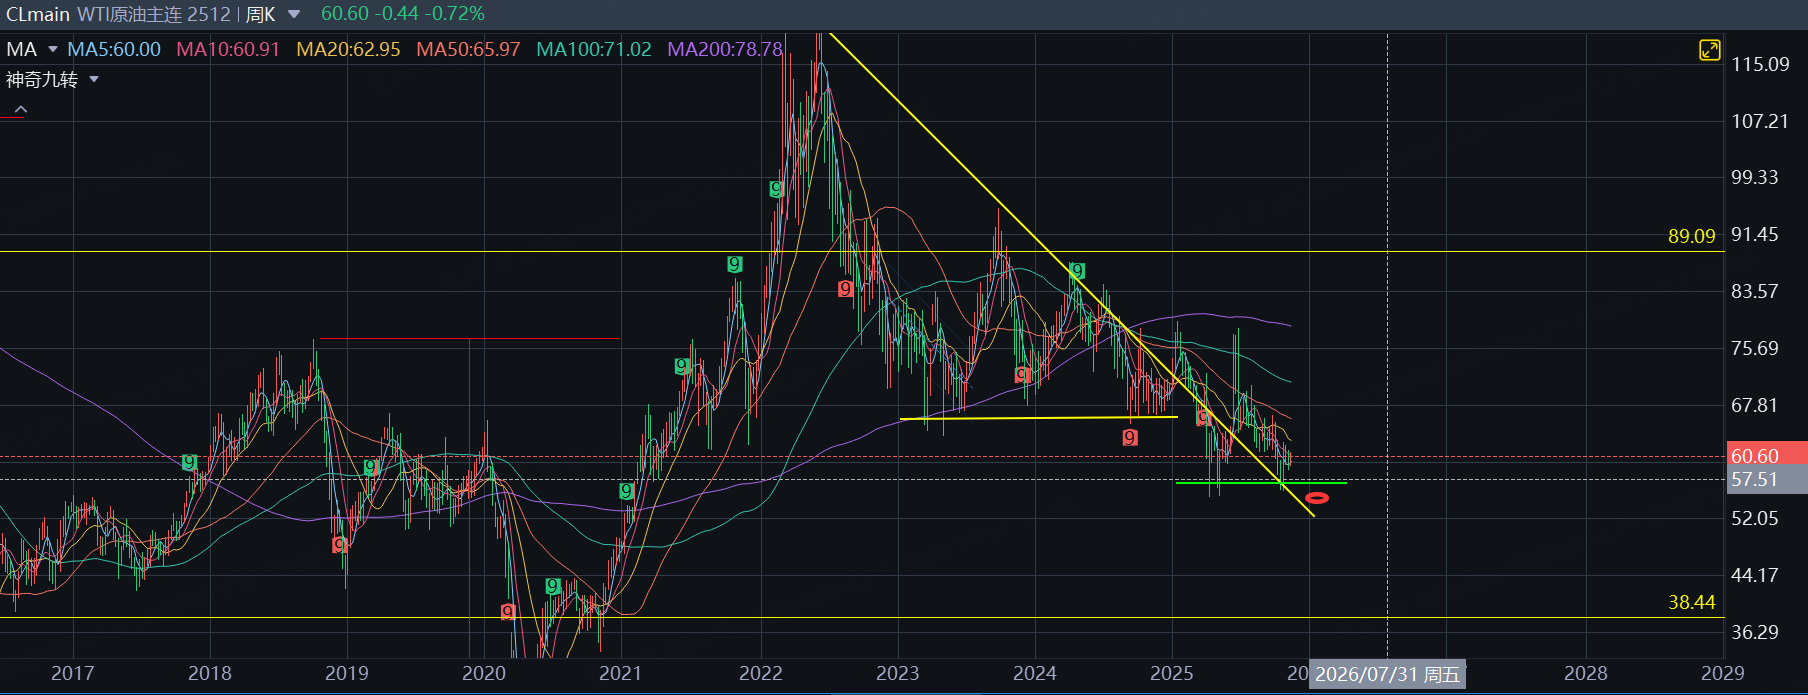
Task: Click the 83.57 price axis label
Action: 1755,291
